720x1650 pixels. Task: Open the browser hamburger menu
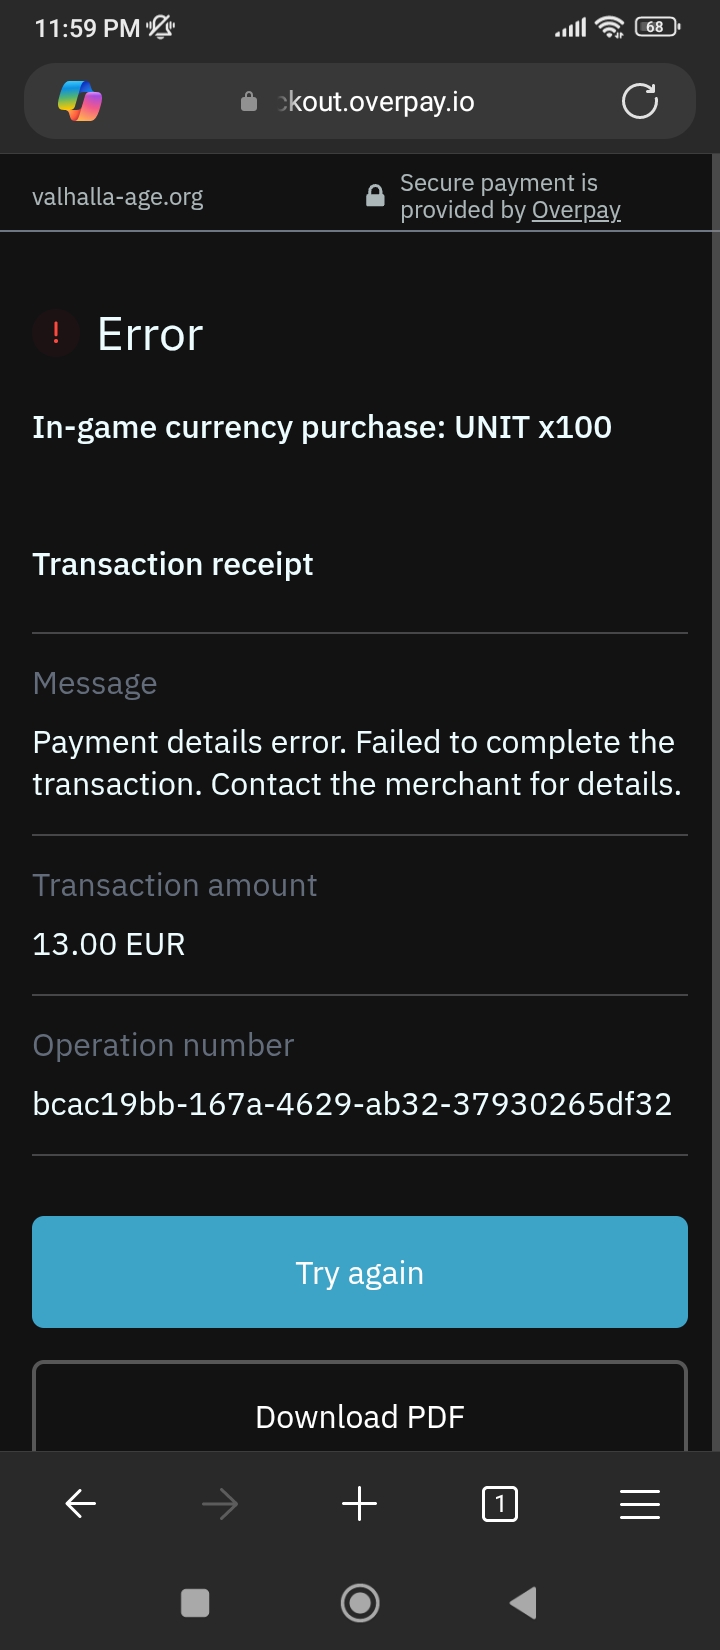click(640, 1503)
